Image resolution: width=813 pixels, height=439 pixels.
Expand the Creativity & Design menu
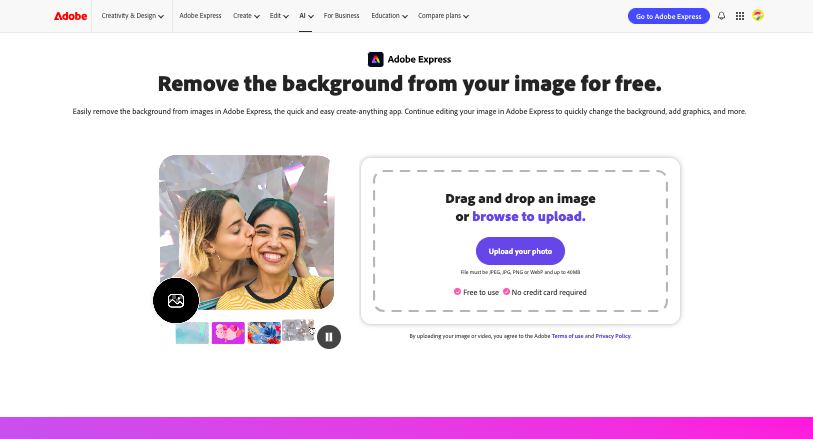[133, 16]
